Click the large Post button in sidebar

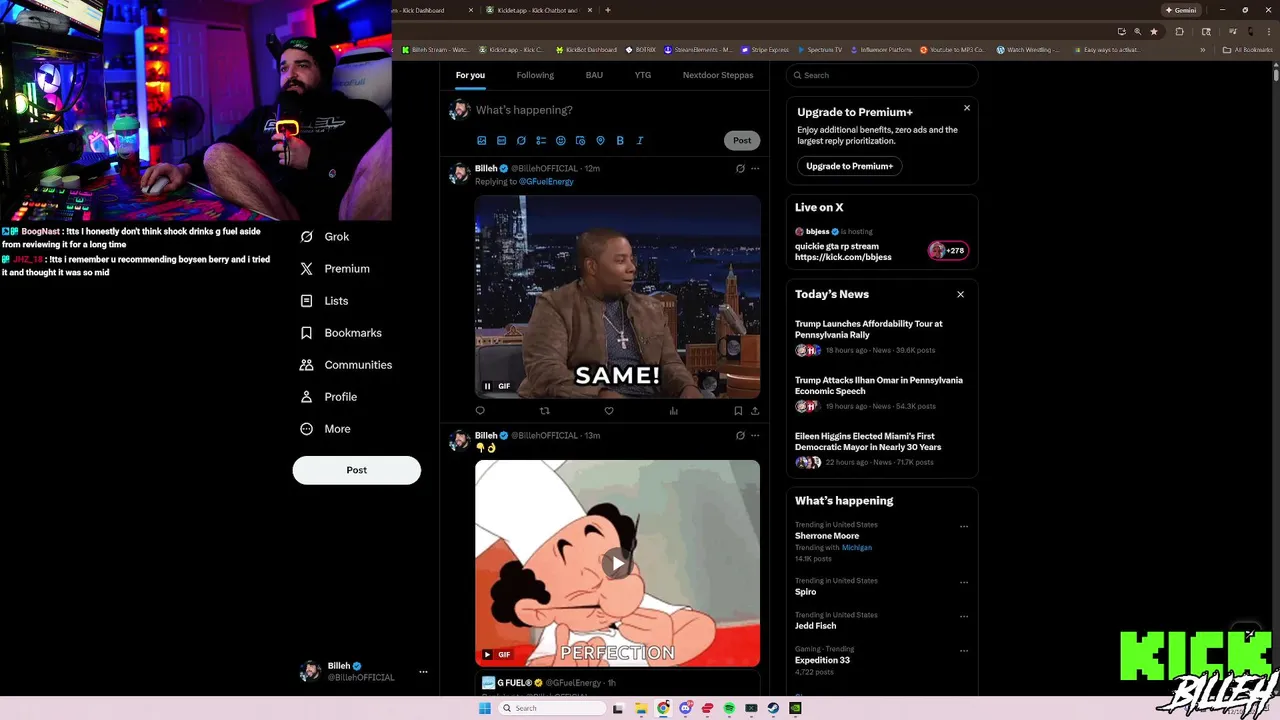tap(357, 470)
